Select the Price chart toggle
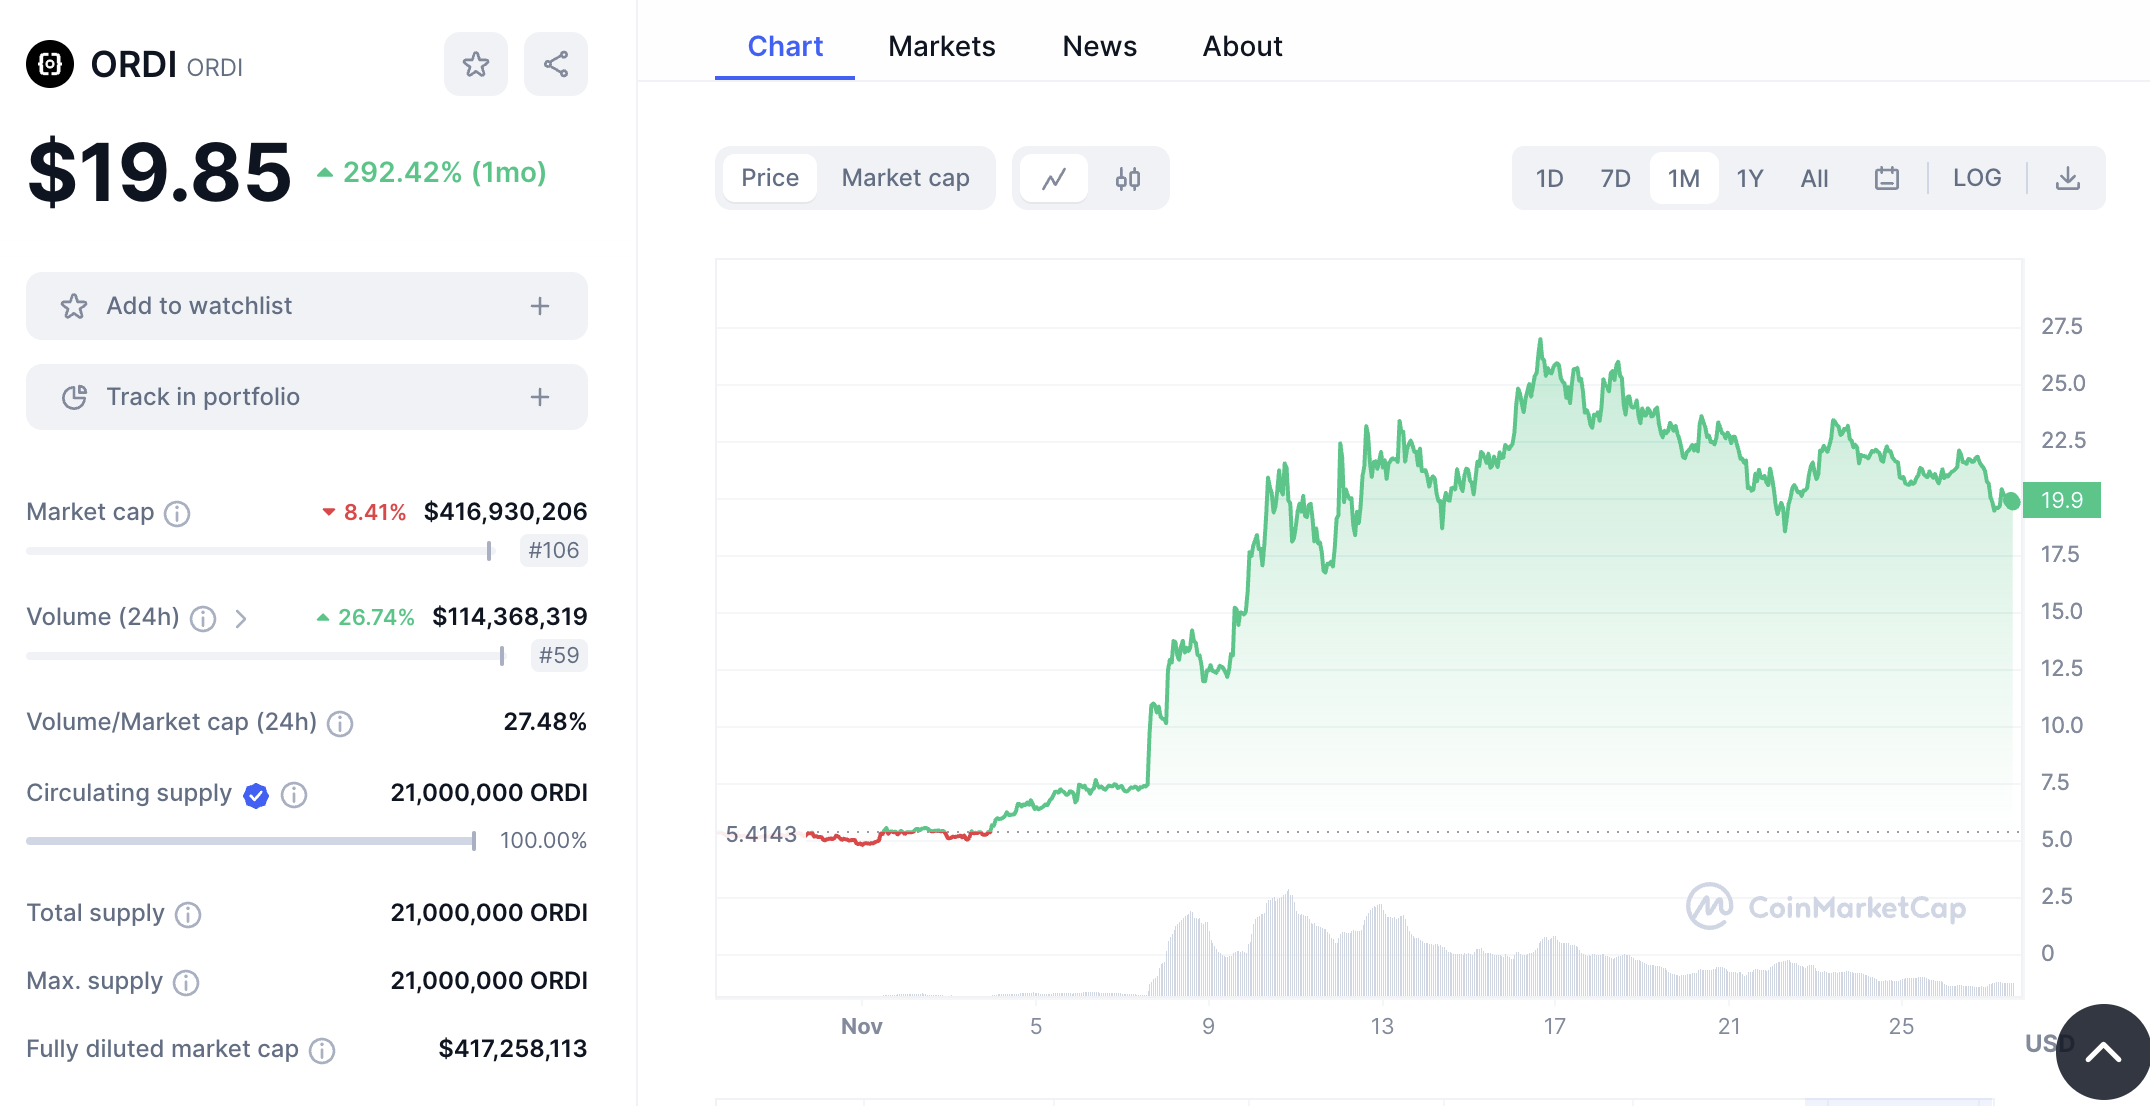The height and width of the screenshot is (1106, 2150). (x=769, y=178)
